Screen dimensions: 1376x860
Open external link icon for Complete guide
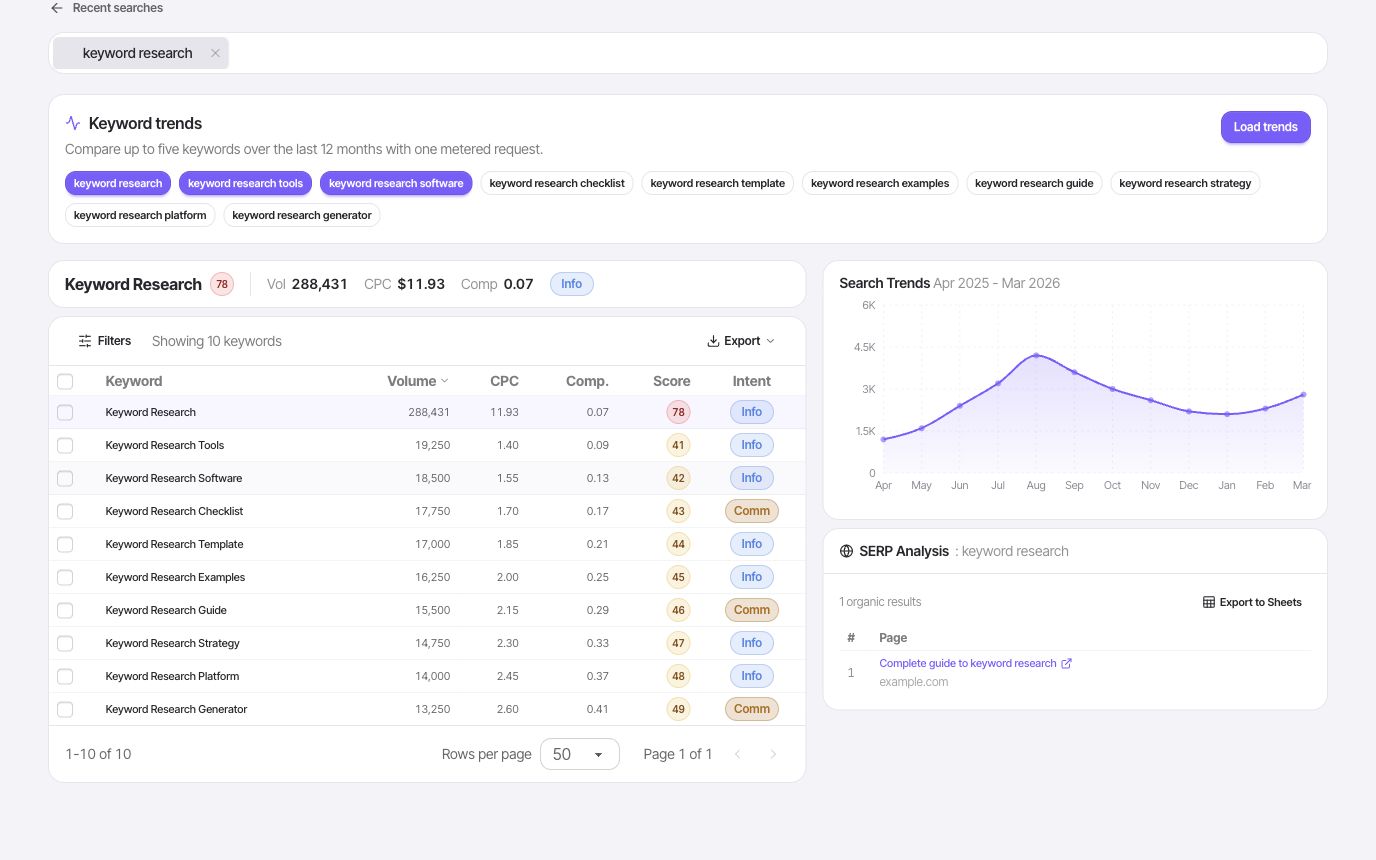[x=1066, y=663]
